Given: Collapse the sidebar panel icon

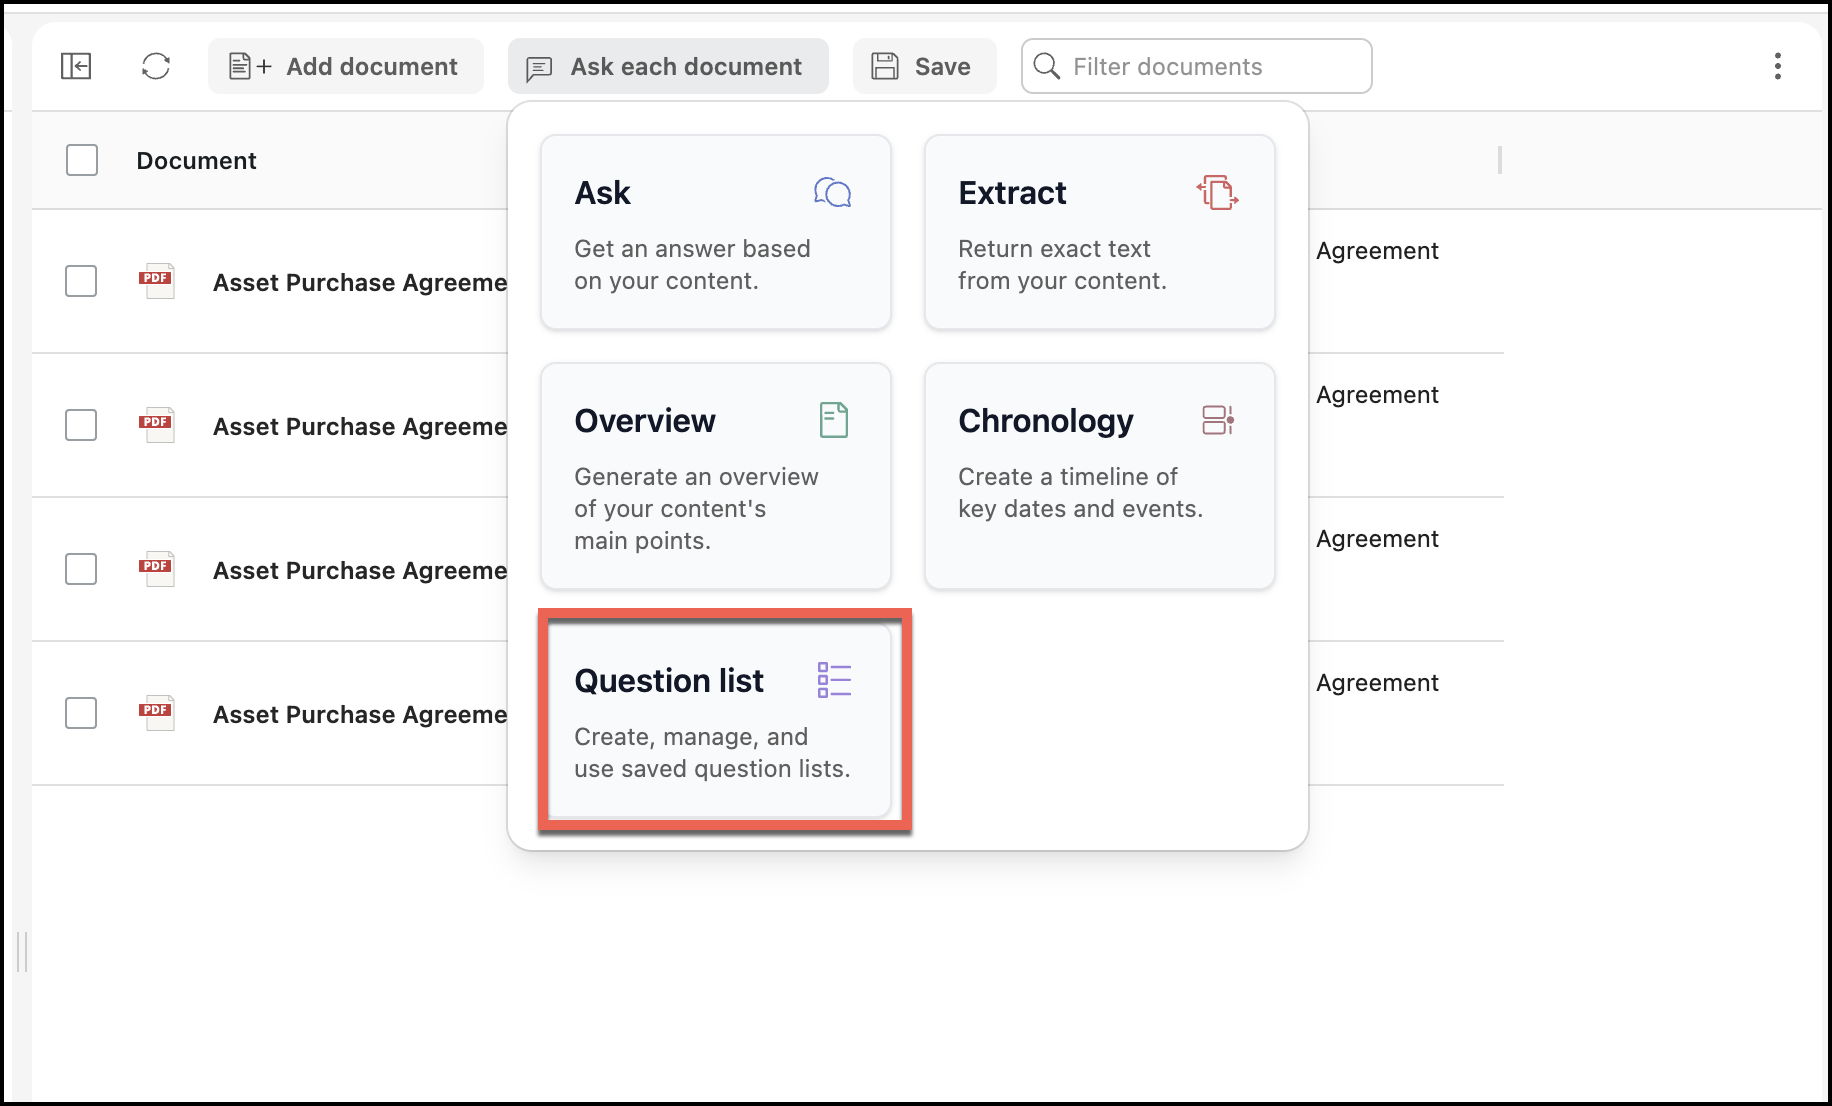Looking at the screenshot, I should (x=76, y=66).
